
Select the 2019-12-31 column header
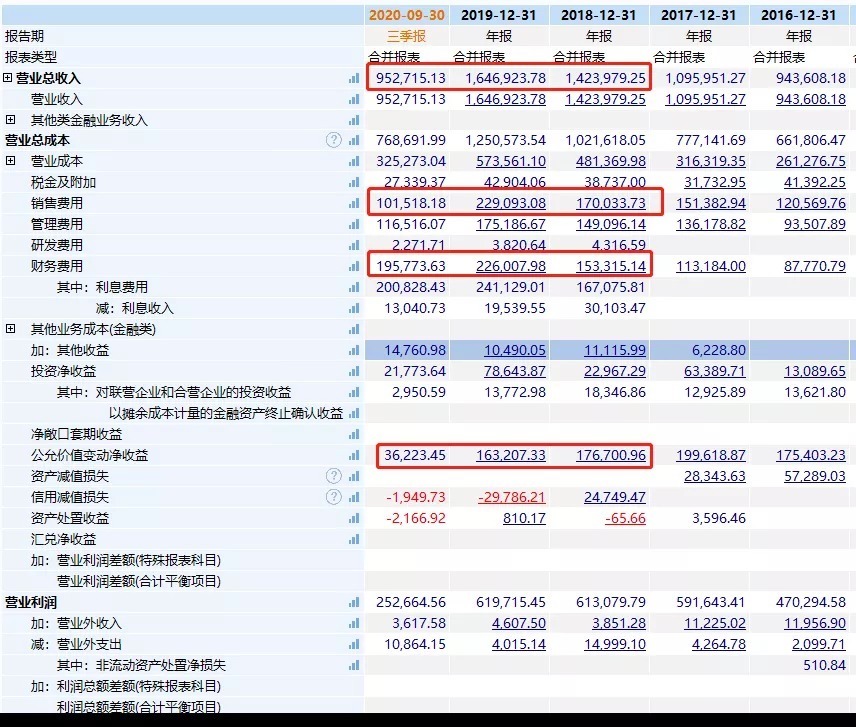498,15
